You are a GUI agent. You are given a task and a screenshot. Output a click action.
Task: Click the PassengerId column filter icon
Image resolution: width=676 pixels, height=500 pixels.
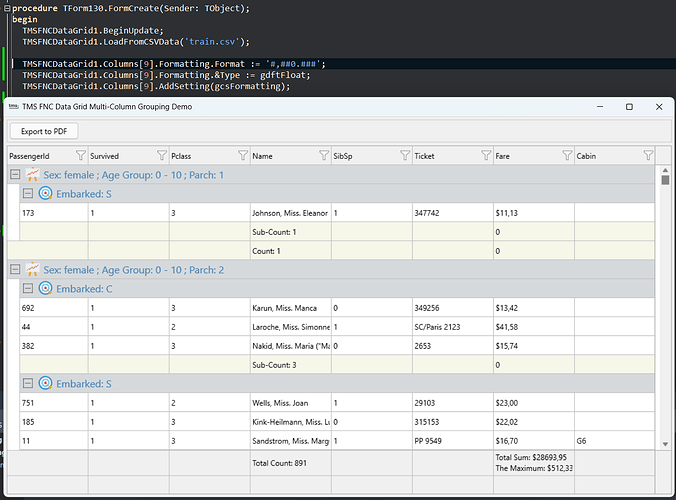coord(79,155)
